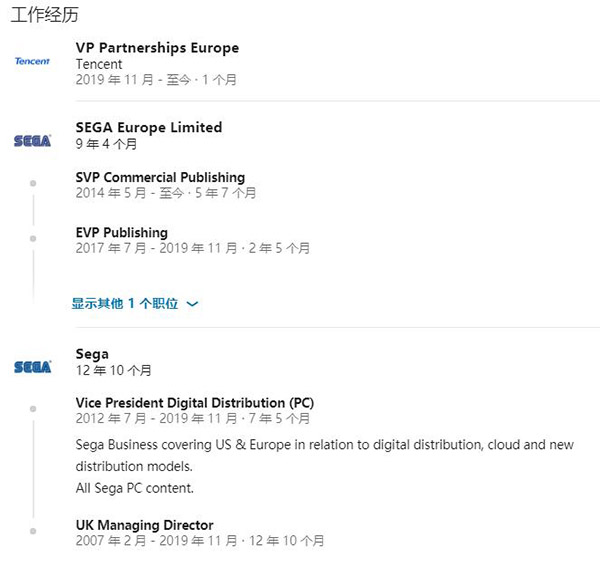This screenshot has width=600, height=567.
Task: Click the 工作经历 section heading
Action: tap(44, 15)
